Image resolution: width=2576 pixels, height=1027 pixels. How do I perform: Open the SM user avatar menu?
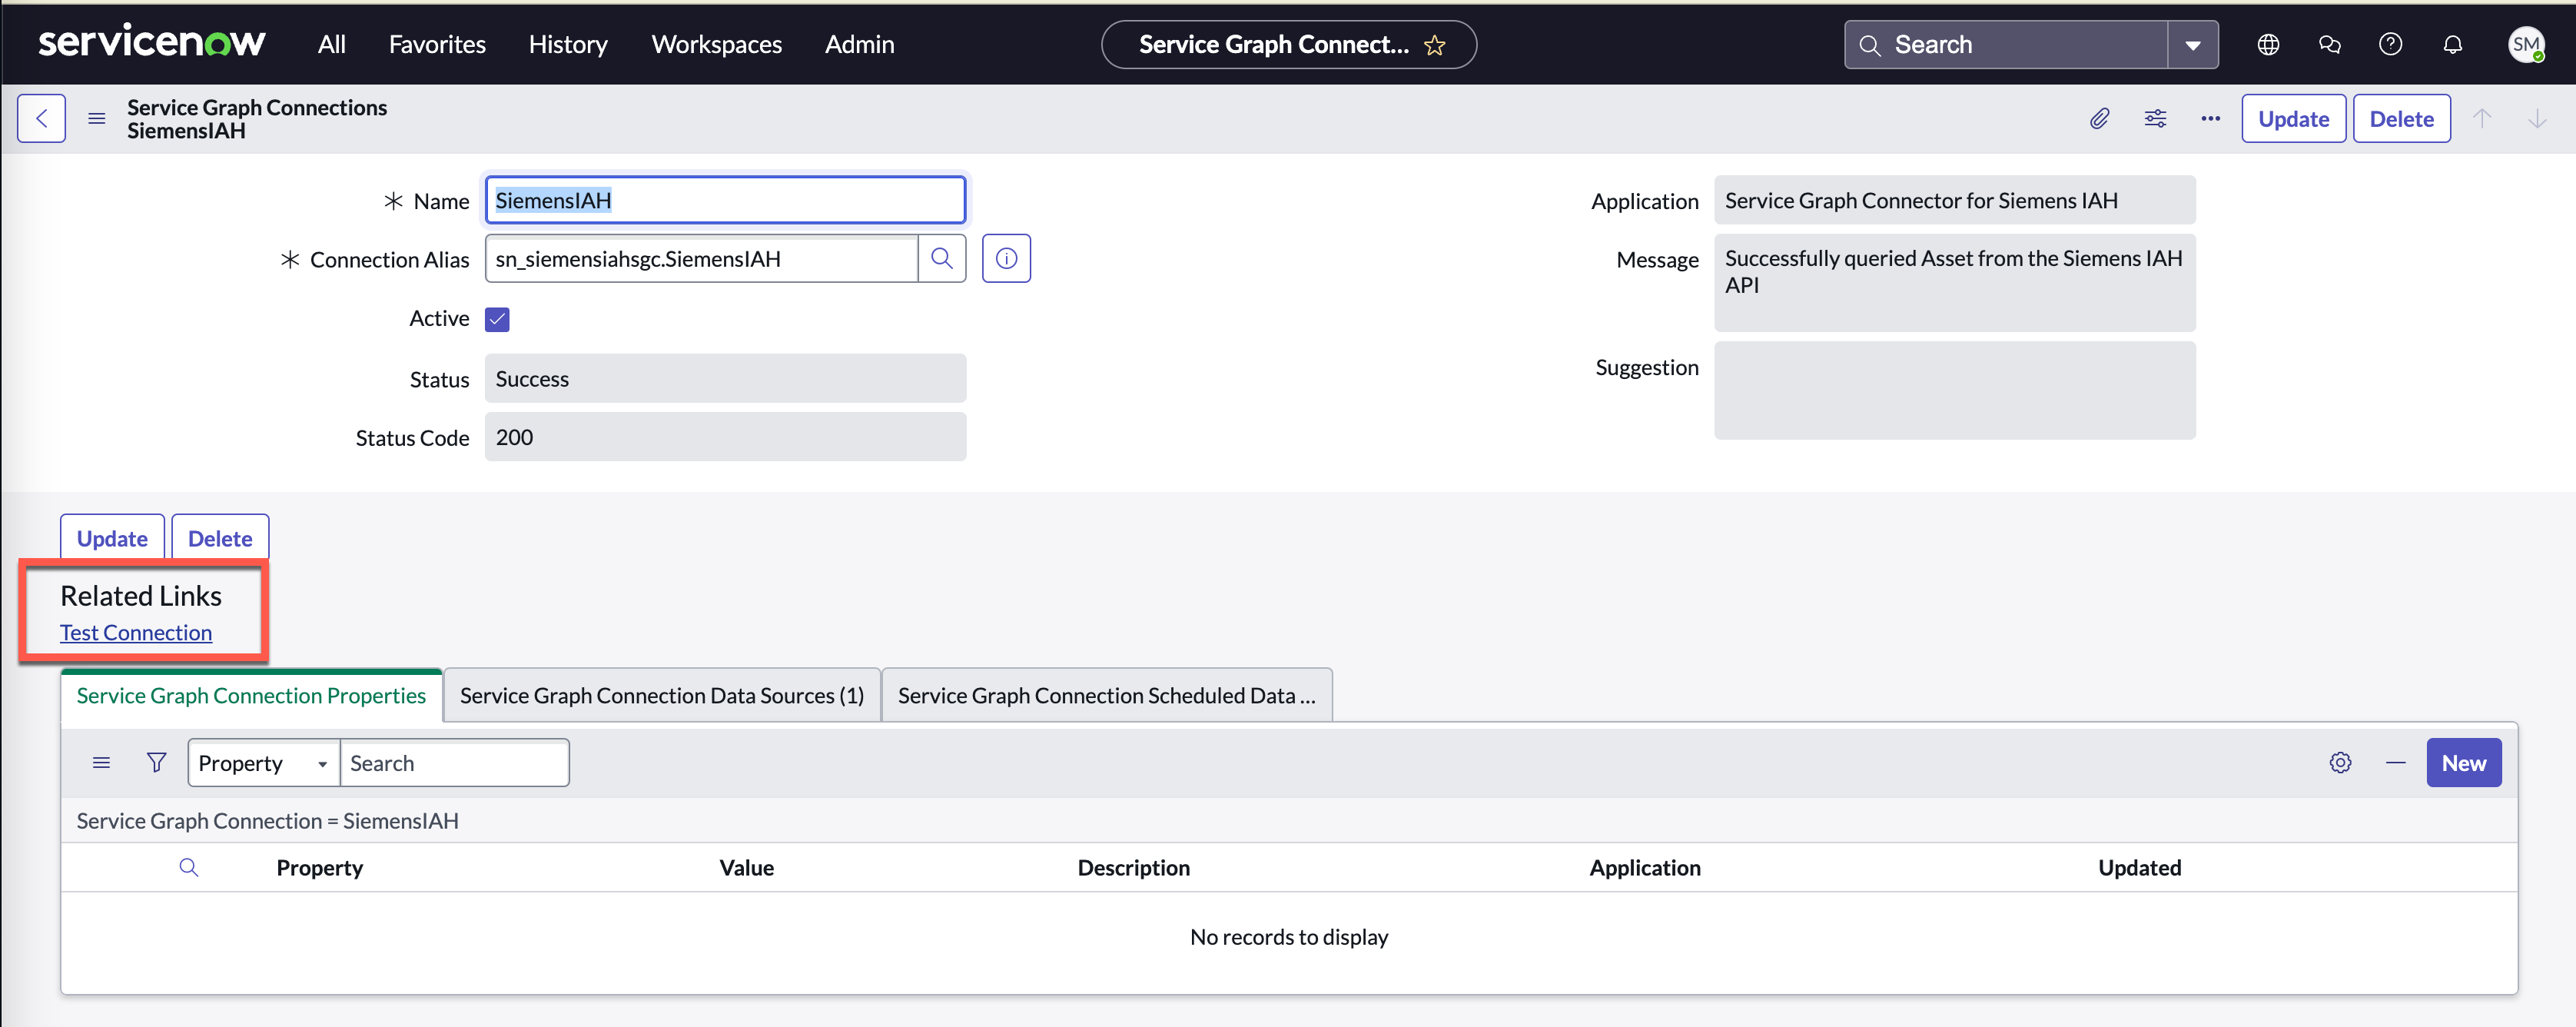click(x=2526, y=44)
